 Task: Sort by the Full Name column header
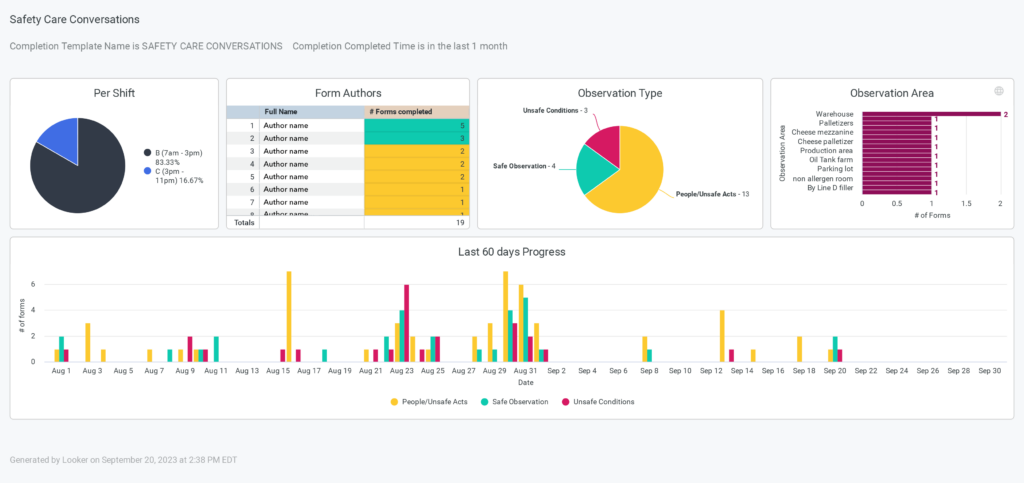[x=312, y=112]
